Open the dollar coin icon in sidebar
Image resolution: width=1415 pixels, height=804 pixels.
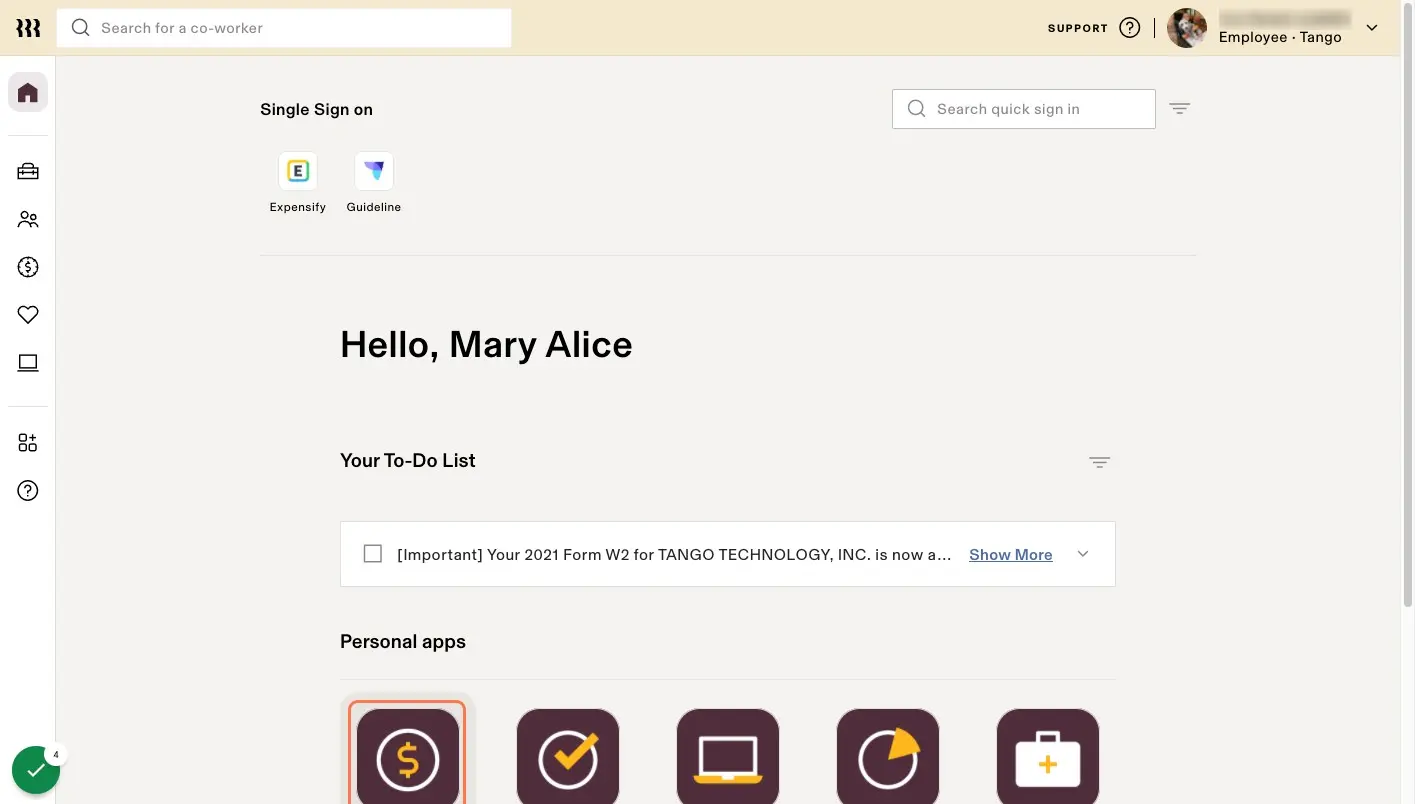pos(28,267)
